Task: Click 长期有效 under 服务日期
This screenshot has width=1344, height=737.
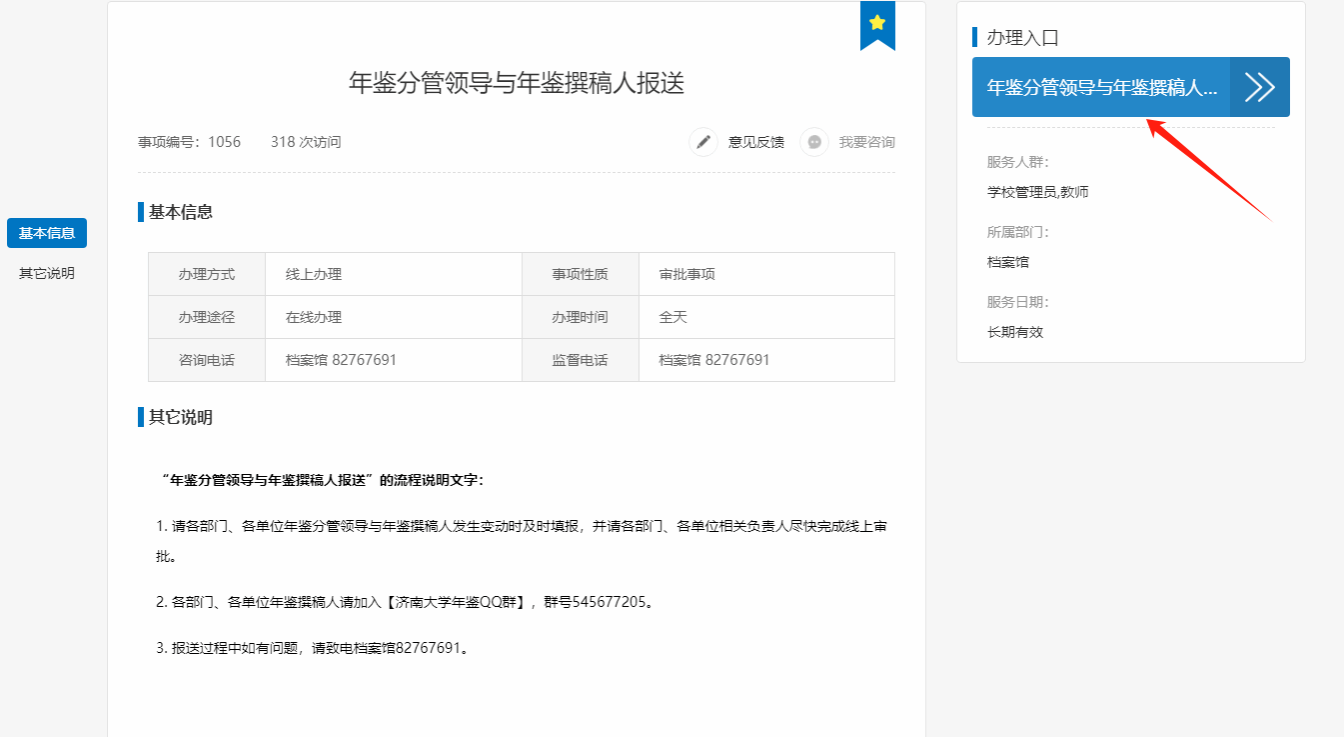Action: coord(1015,332)
